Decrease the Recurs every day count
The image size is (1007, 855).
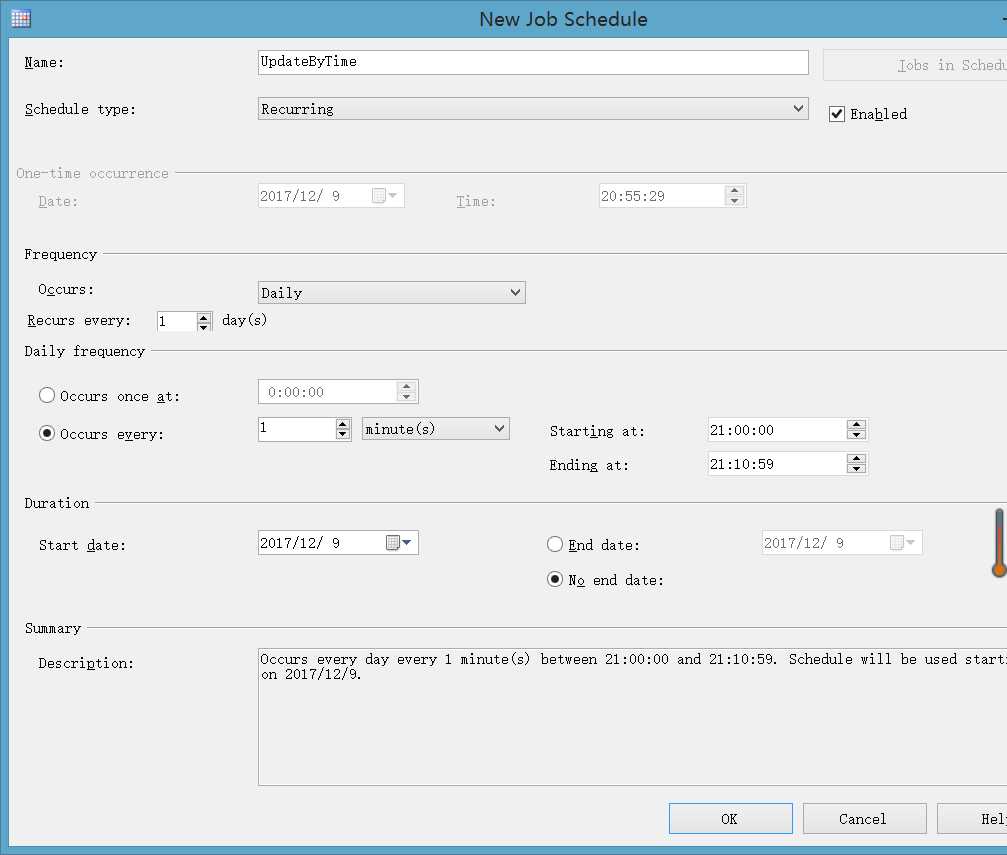[x=204, y=326]
